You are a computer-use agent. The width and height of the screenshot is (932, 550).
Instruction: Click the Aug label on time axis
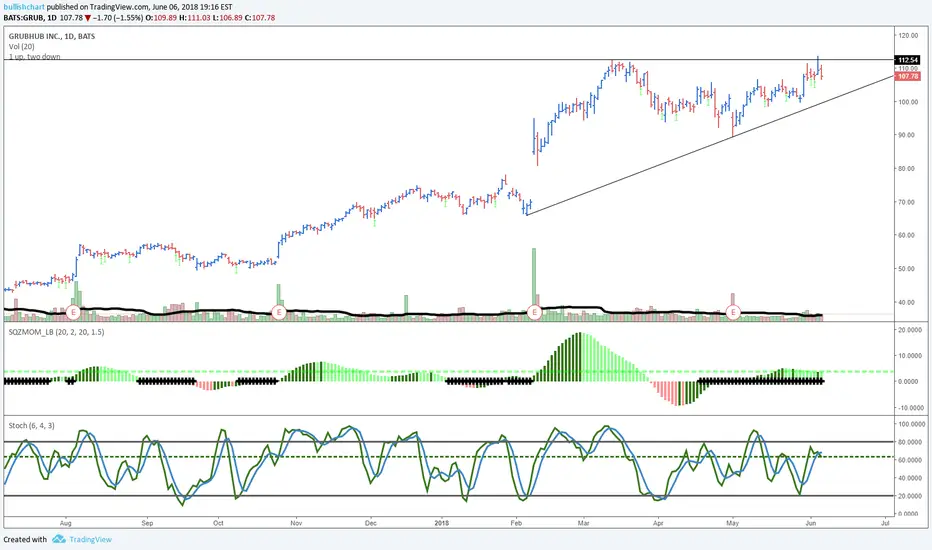[x=66, y=523]
